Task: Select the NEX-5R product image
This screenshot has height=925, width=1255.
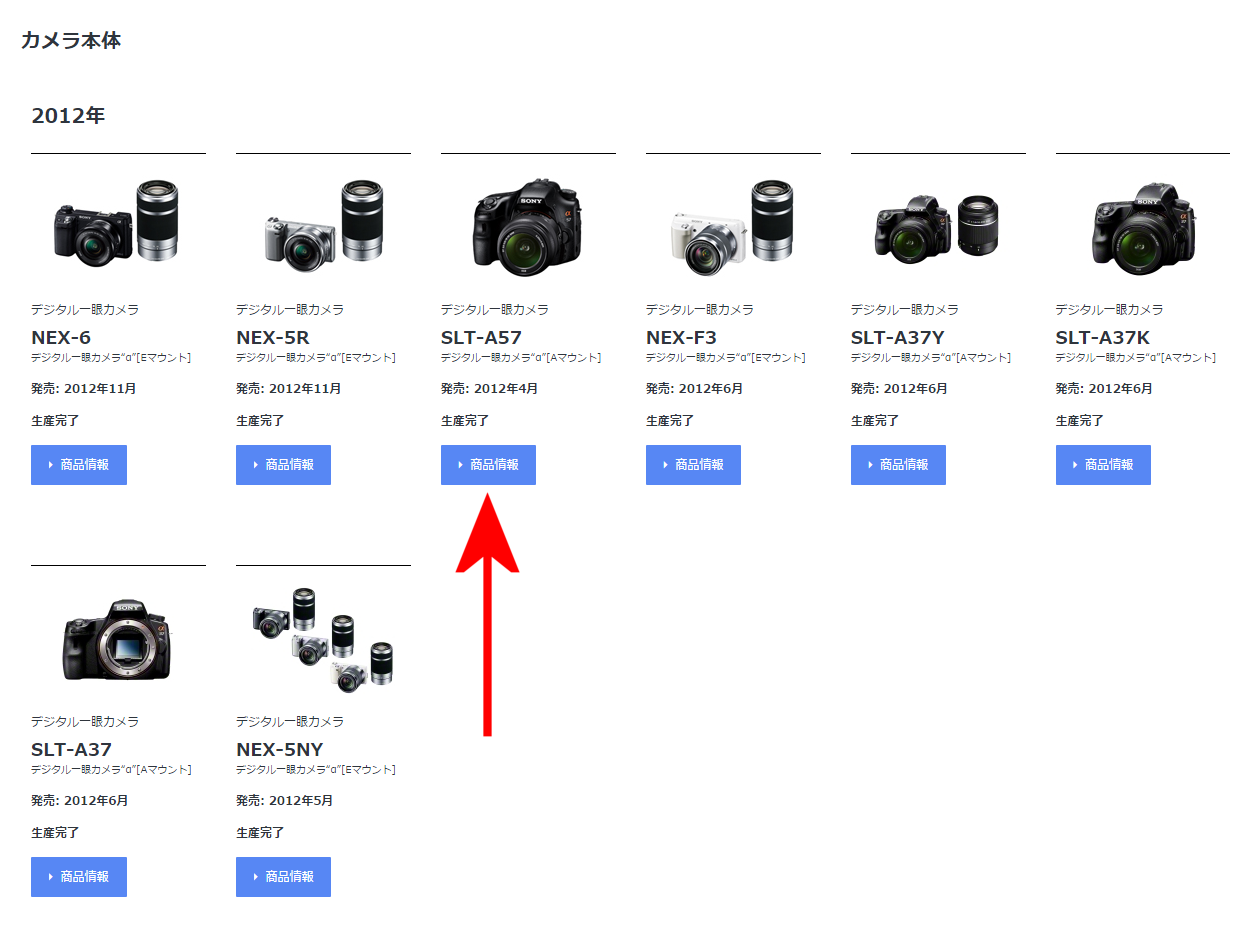Action: (x=323, y=226)
